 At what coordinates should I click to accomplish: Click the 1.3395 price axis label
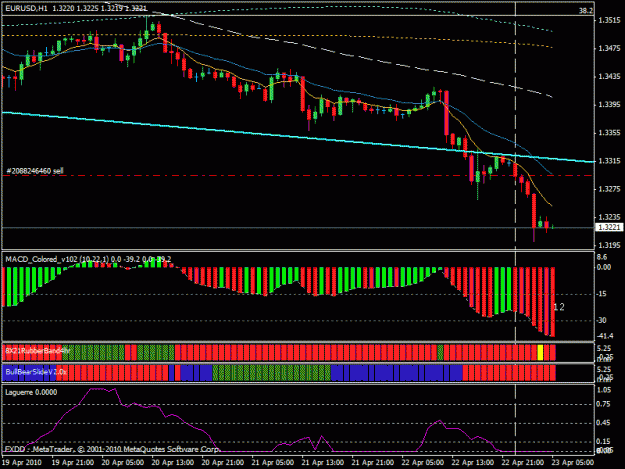click(609, 105)
